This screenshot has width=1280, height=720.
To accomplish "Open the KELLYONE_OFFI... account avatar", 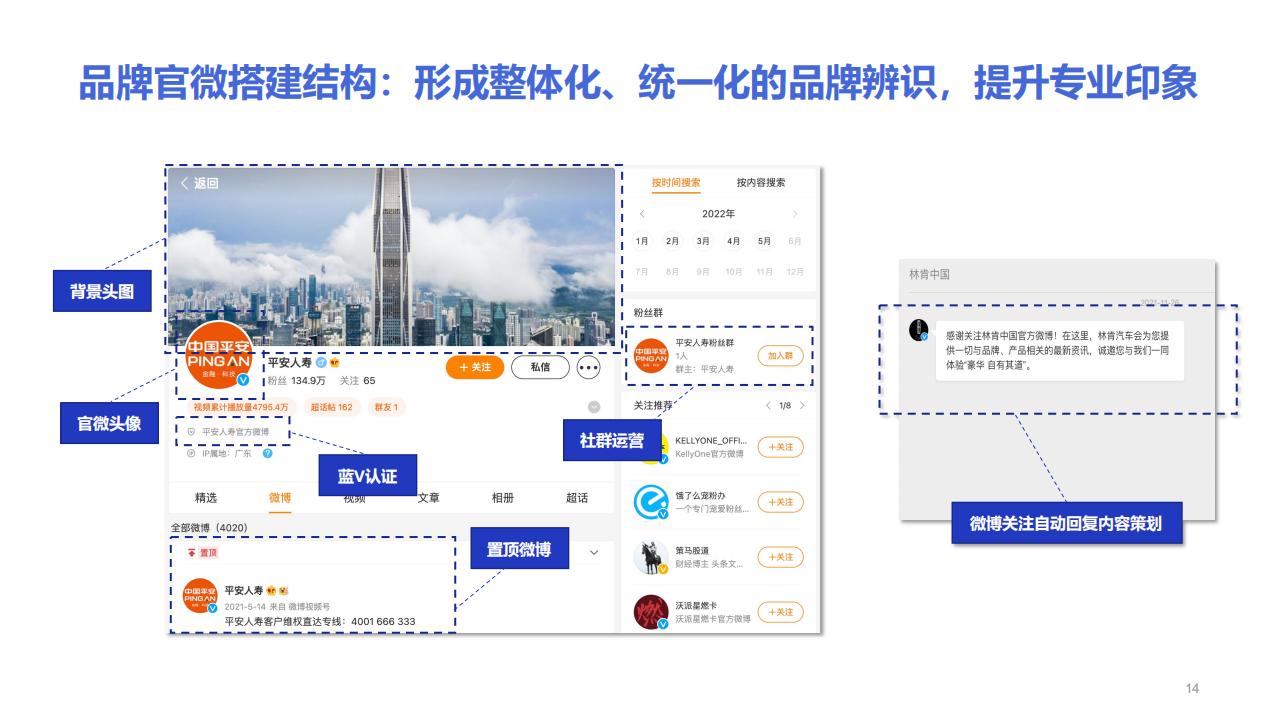I will [x=651, y=447].
